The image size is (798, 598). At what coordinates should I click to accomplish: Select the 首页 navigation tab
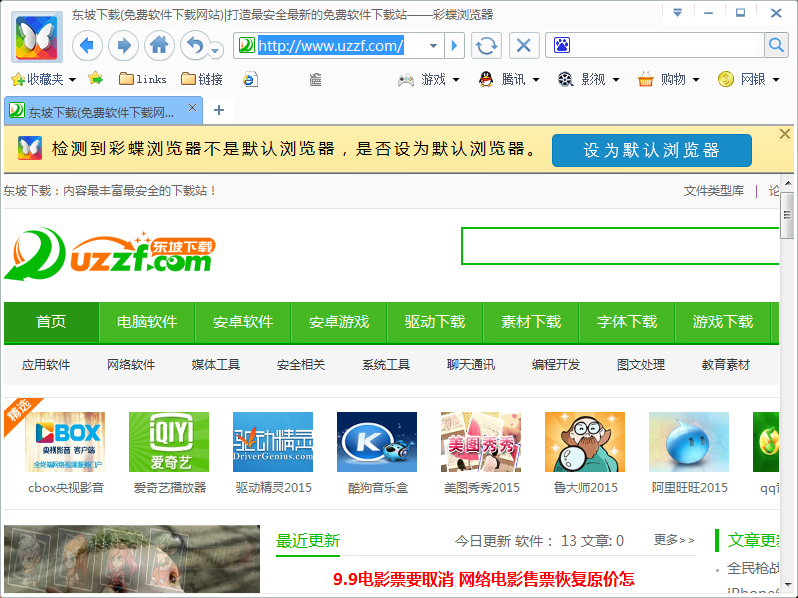(x=51, y=322)
